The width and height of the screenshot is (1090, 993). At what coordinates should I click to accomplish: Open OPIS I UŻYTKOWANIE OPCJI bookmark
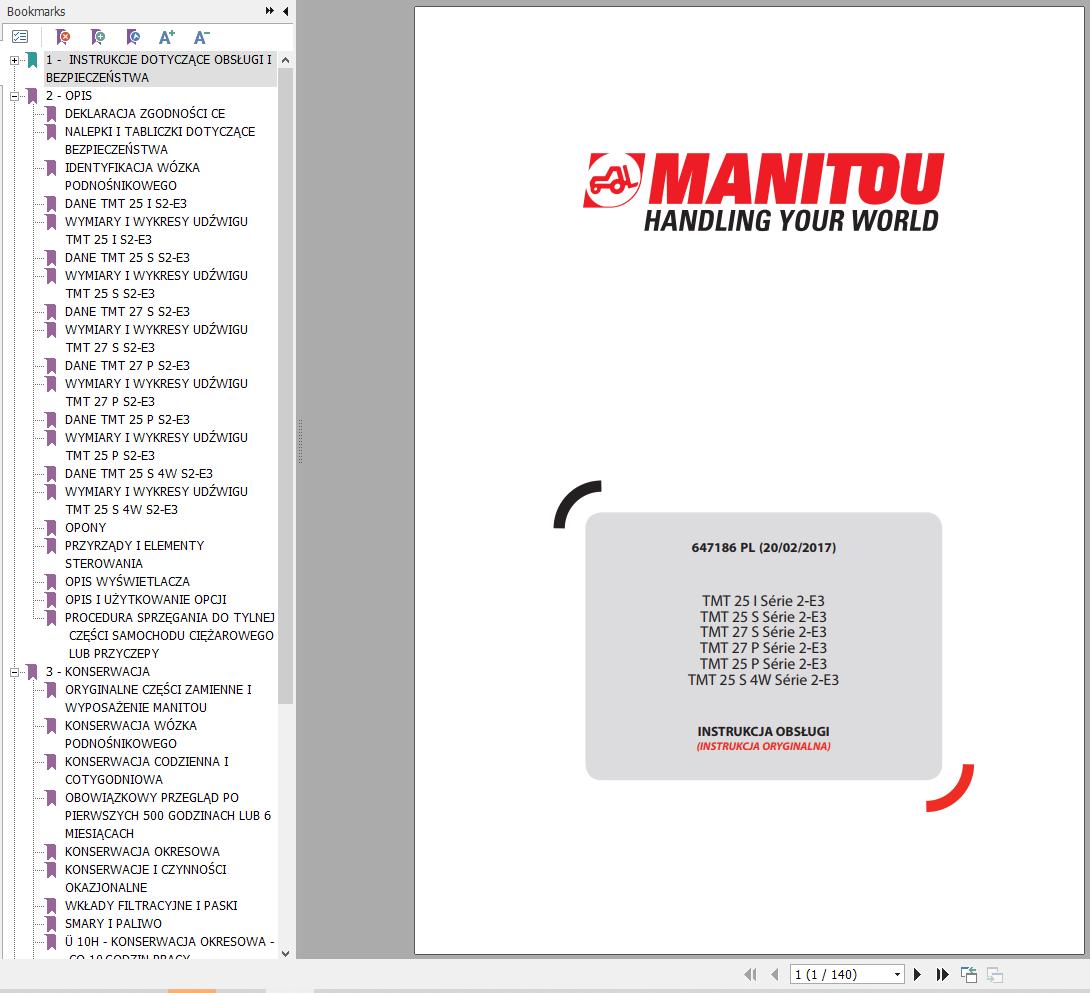[146, 599]
